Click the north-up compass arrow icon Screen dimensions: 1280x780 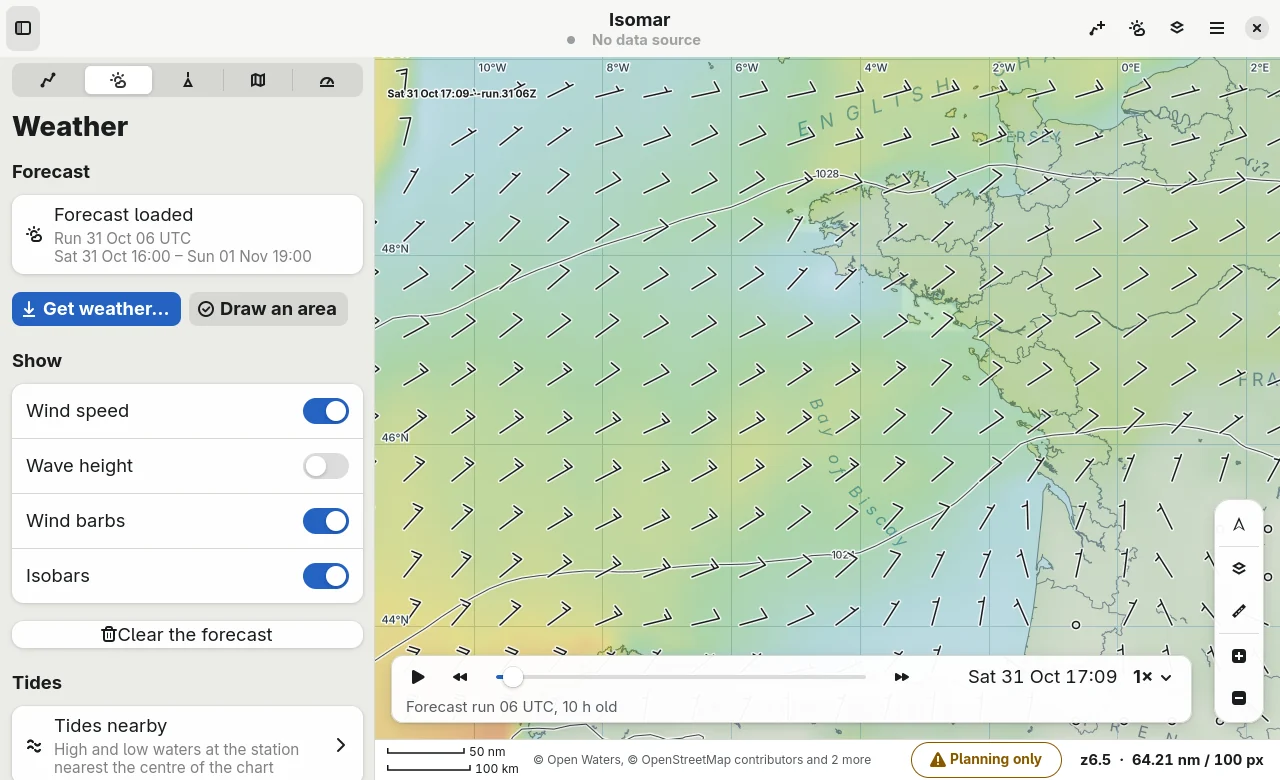1239,525
